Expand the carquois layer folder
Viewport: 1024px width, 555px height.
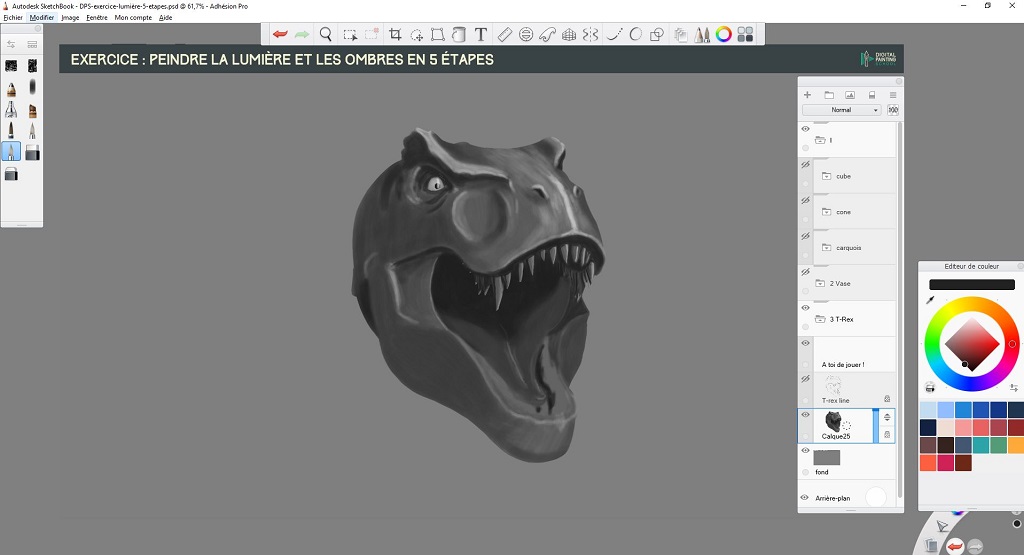(x=826, y=247)
